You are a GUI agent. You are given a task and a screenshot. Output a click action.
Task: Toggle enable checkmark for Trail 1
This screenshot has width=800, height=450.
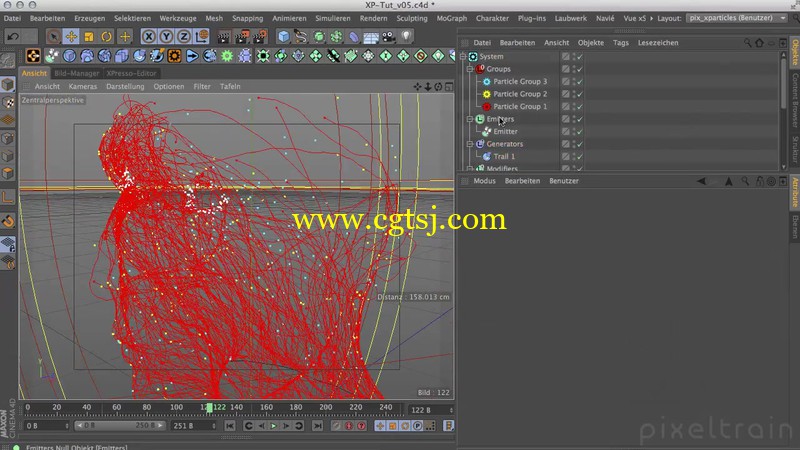click(580, 157)
